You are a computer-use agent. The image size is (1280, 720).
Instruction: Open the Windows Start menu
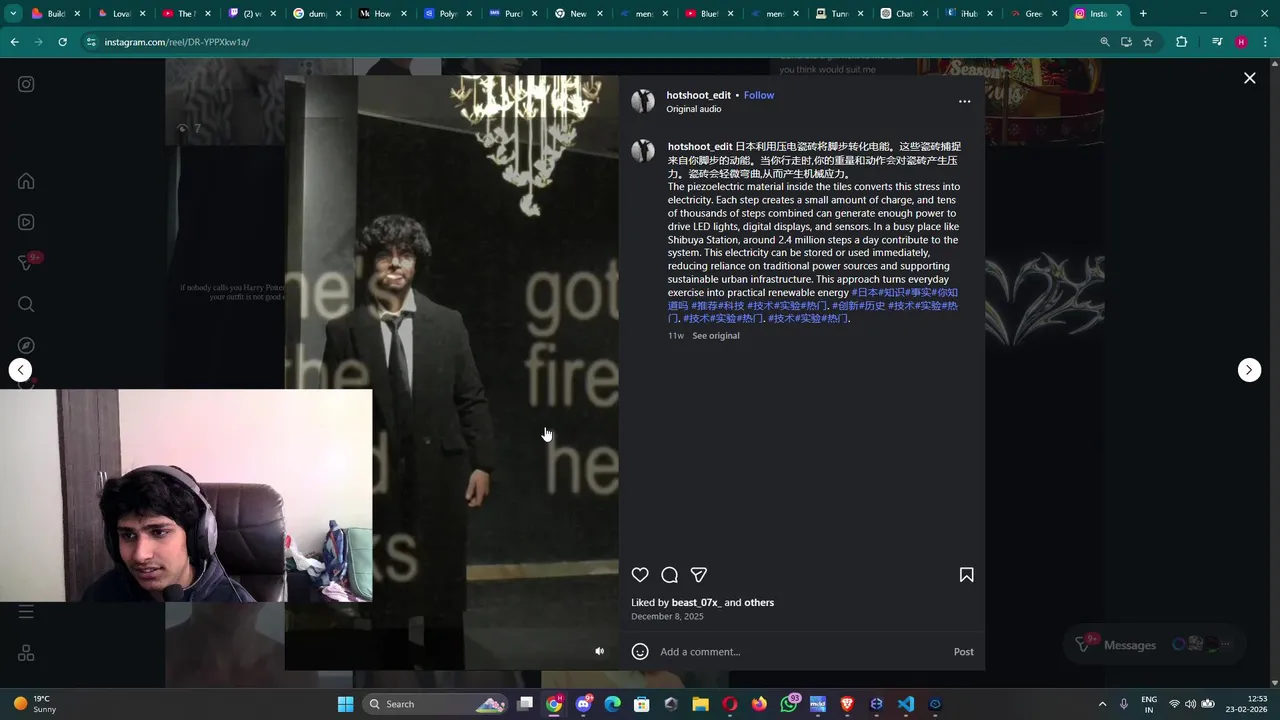point(345,704)
